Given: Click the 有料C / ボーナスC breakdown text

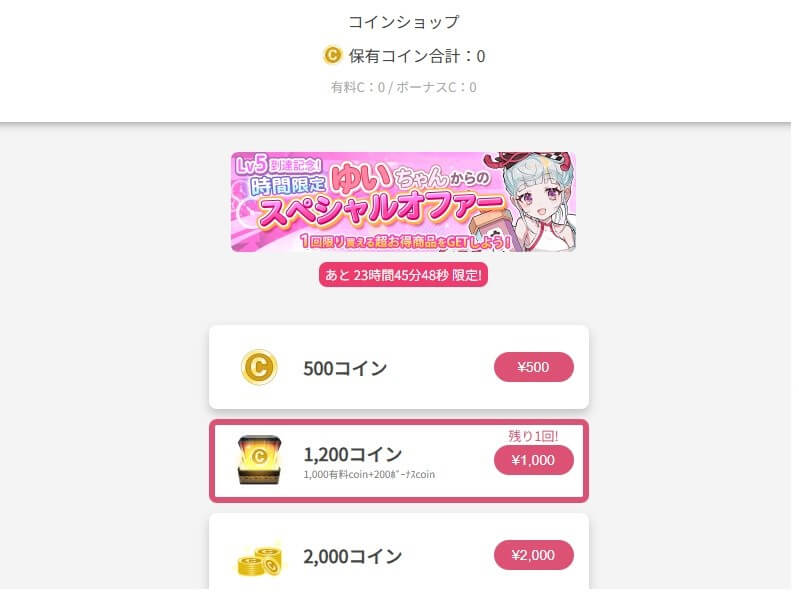Looking at the screenshot, I should [403, 87].
